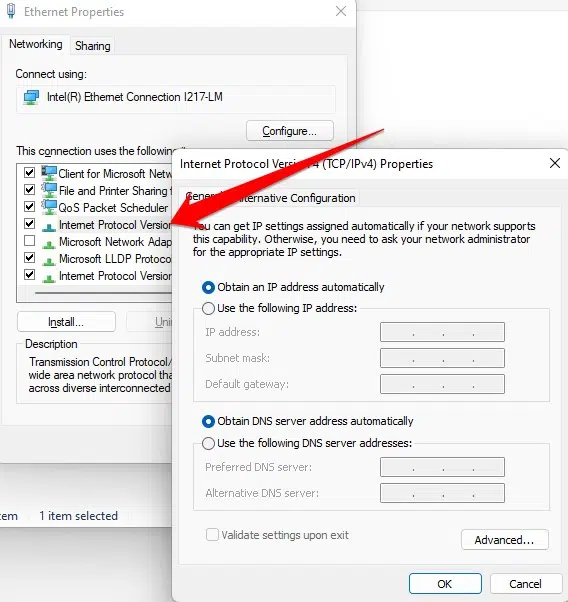Select the Microsoft LLDP Protocol icon
This screenshot has height=602, width=568.
(x=48, y=261)
